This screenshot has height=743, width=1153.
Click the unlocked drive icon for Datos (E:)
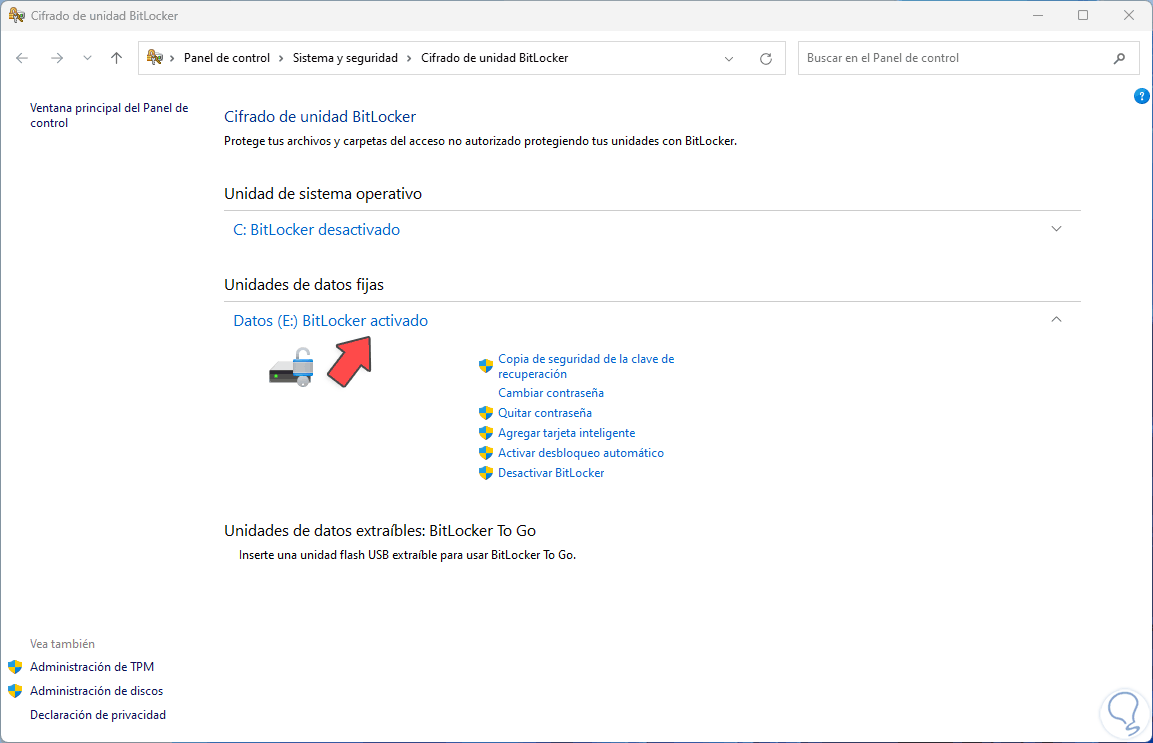[292, 367]
